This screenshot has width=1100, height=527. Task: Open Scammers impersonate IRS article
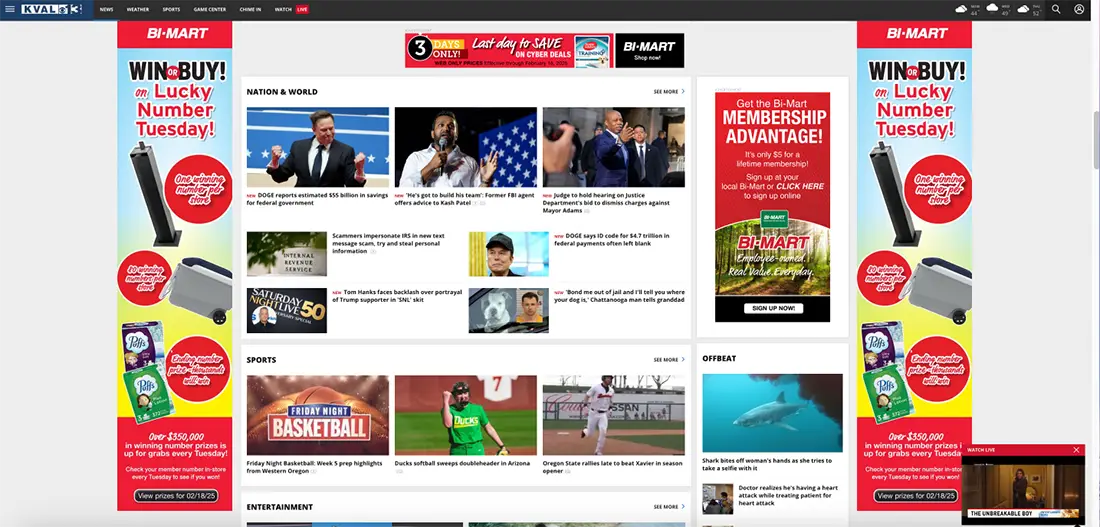click(388, 244)
